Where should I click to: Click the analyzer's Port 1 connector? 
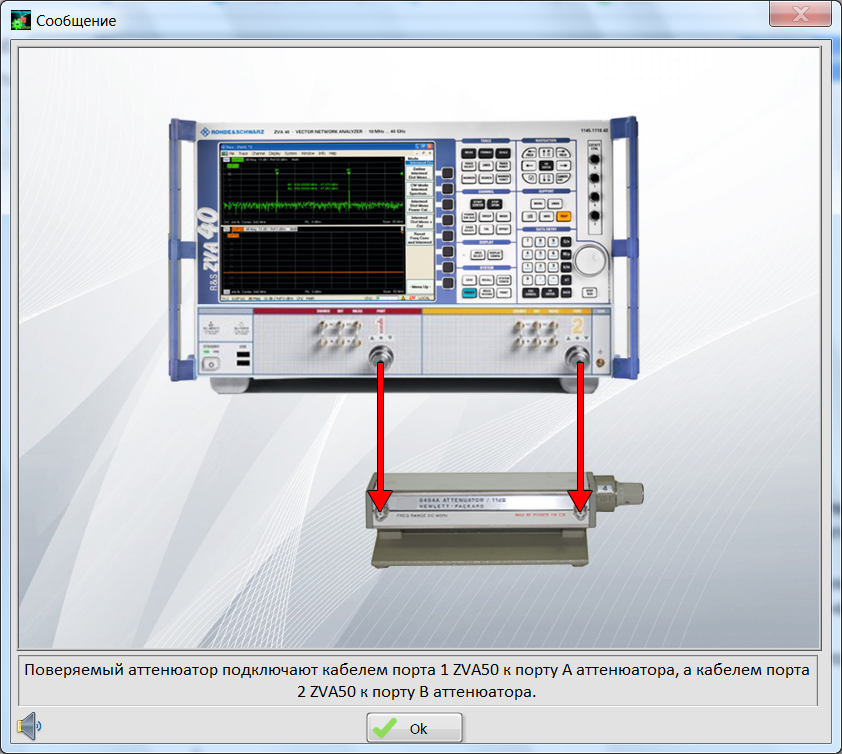coord(381,358)
